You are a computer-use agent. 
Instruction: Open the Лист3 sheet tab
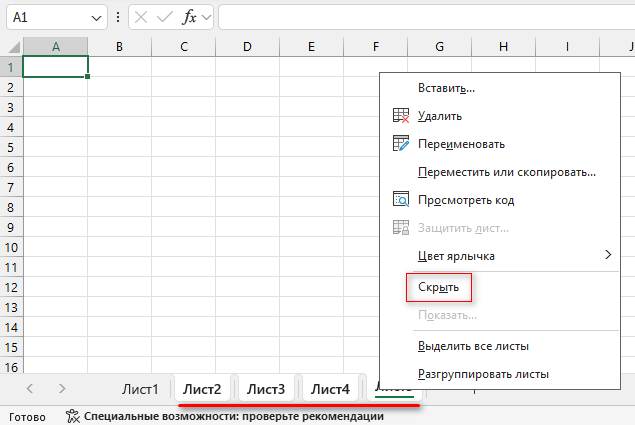266,388
